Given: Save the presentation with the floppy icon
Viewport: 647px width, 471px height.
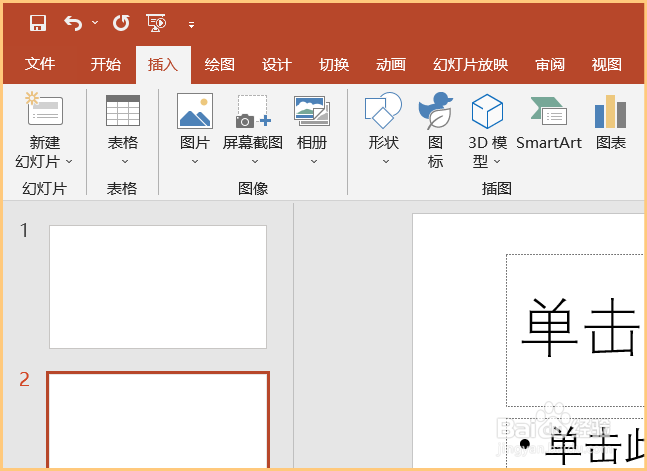Looking at the screenshot, I should [x=38, y=23].
